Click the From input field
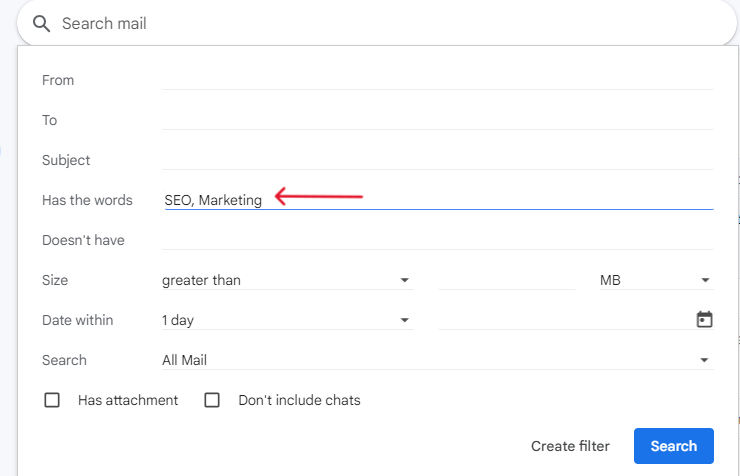Viewport: 740px width, 476px height. click(x=437, y=80)
